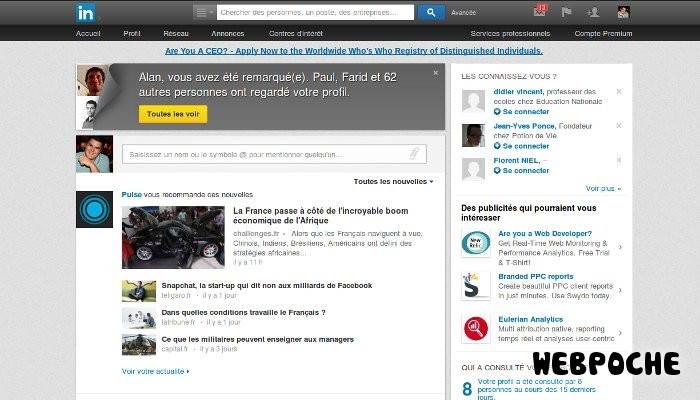Click Florent NIEL's avatar placeholder
Image resolution: width=700 pixels, height=400 pixels.
pyautogui.click(x=473, y=170)
